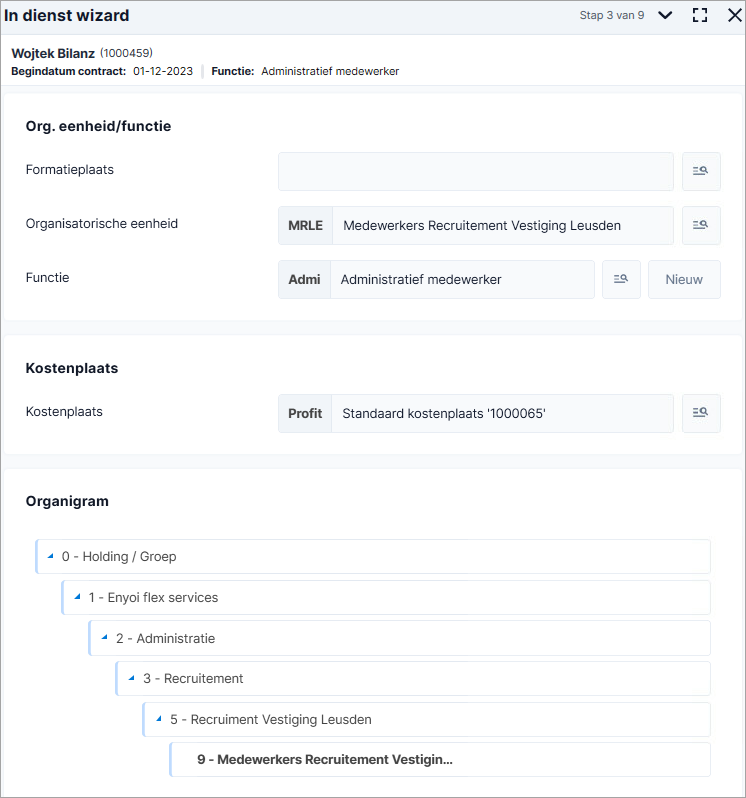Collapse the 2 - Administratie tree node
The height and width of the screenshot is (798, 746).
pos(104,638)
